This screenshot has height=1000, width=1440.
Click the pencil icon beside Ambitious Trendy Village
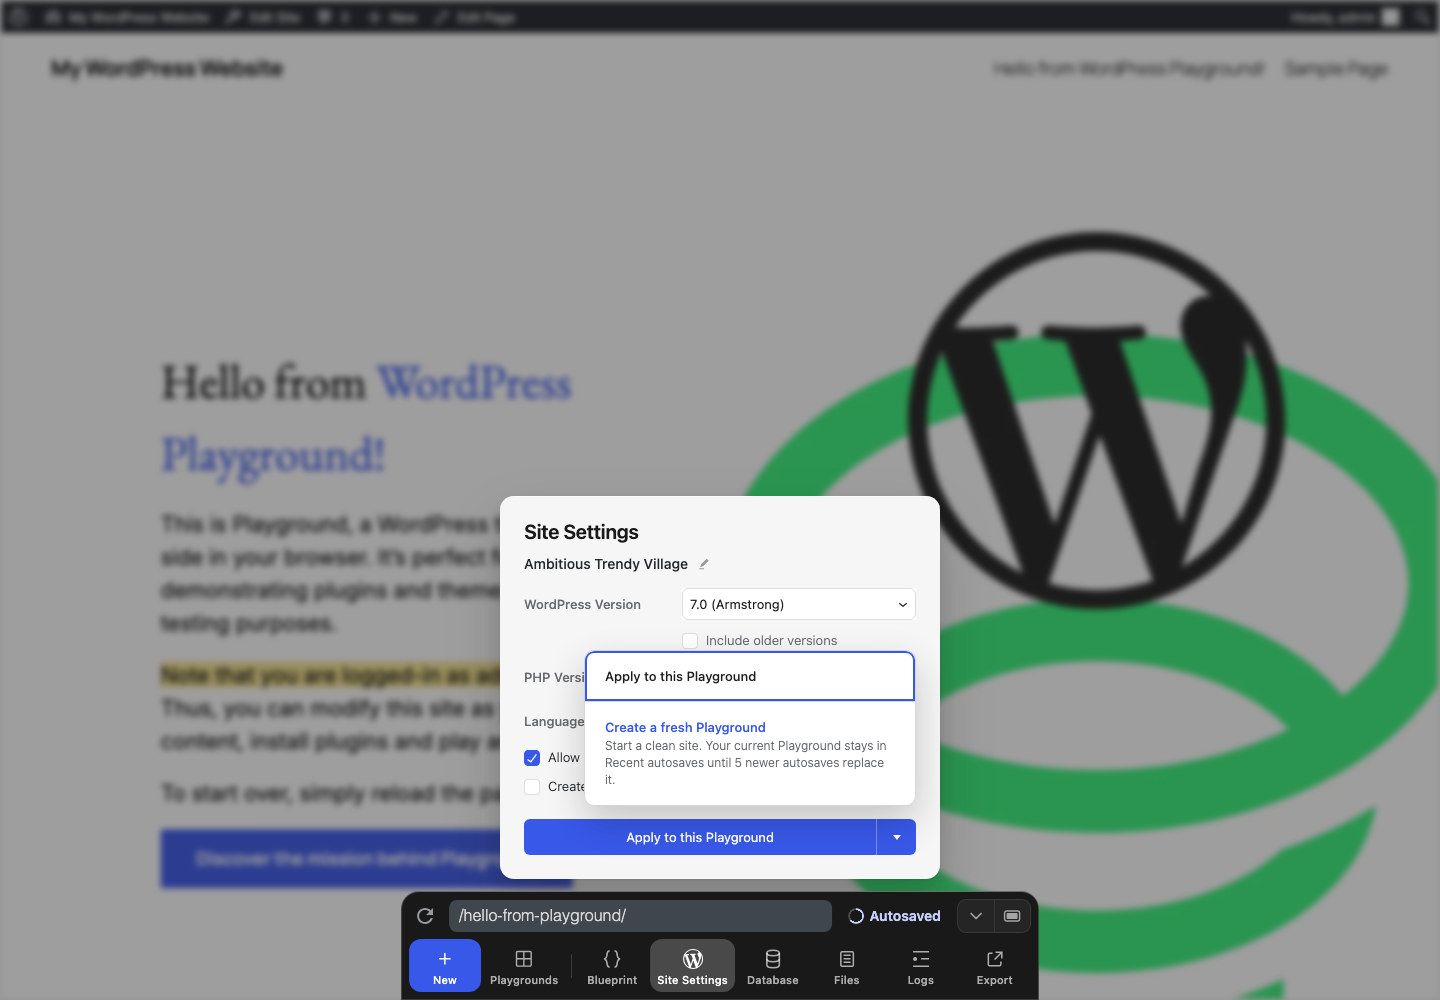coord(704,564)
